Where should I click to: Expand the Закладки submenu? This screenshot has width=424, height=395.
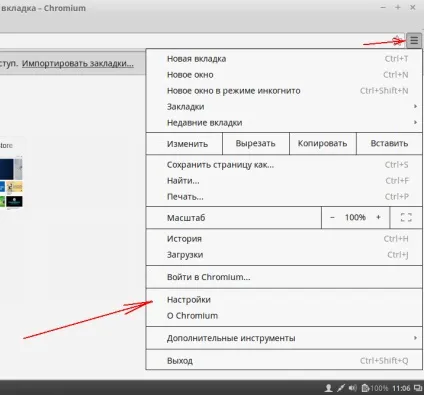pos(284,107)
